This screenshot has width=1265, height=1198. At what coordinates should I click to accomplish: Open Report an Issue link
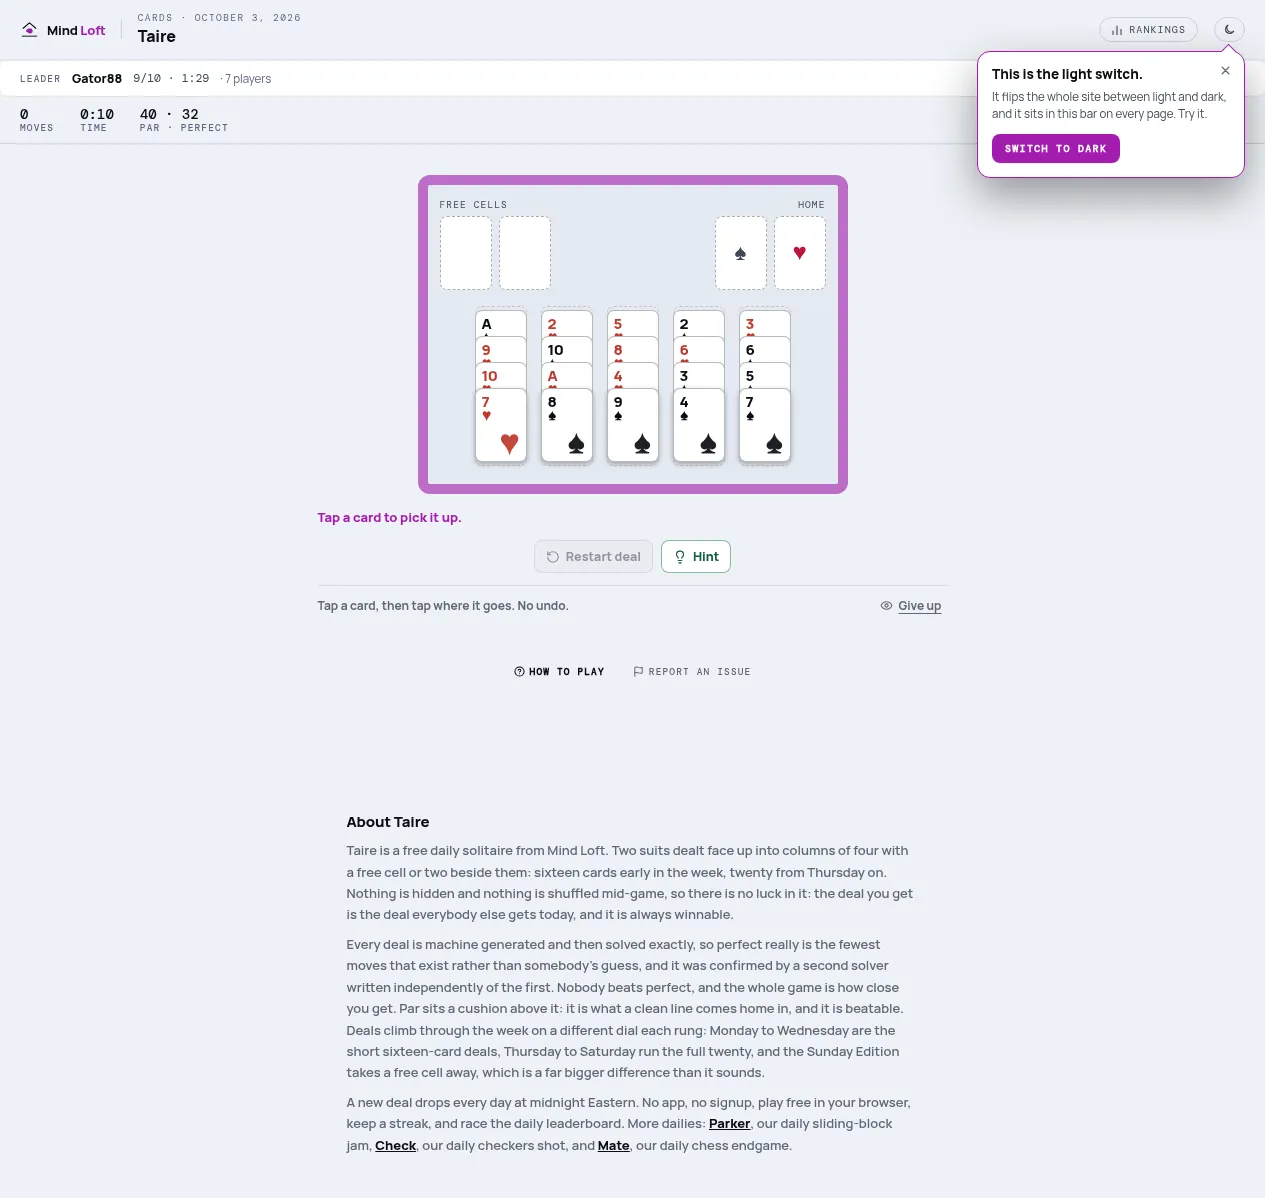pos(692,672)
